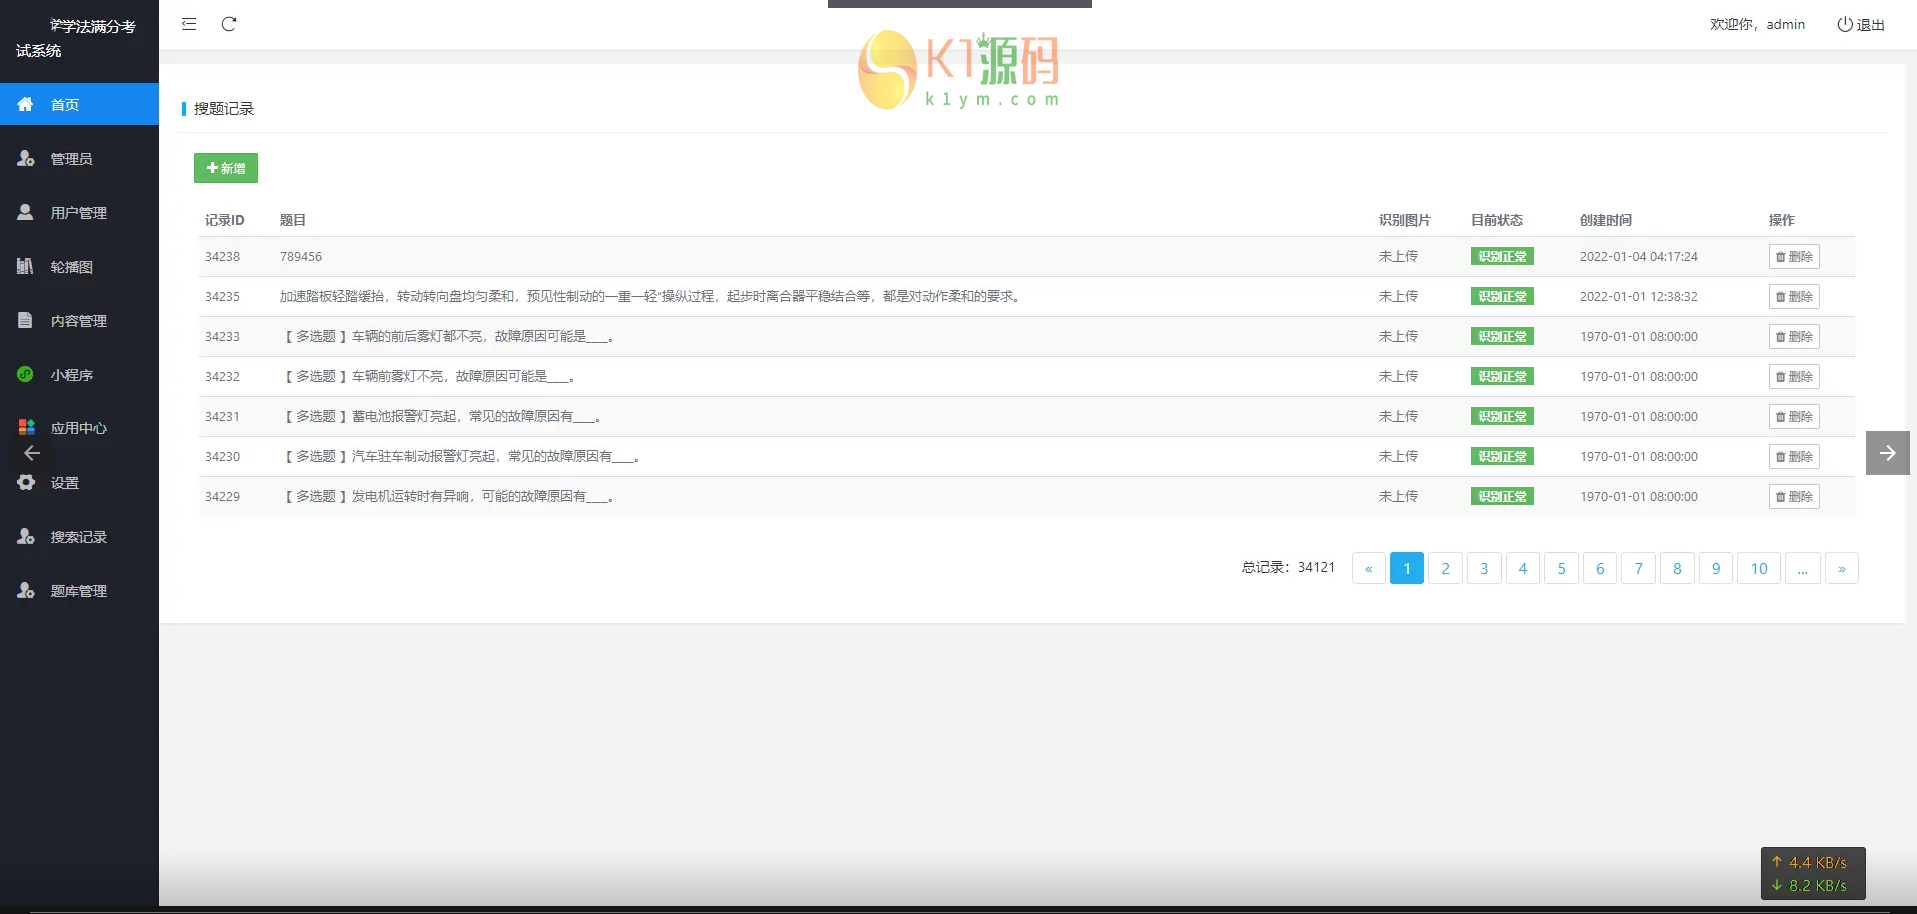Click the 欢迎你, admin text

1757,24
